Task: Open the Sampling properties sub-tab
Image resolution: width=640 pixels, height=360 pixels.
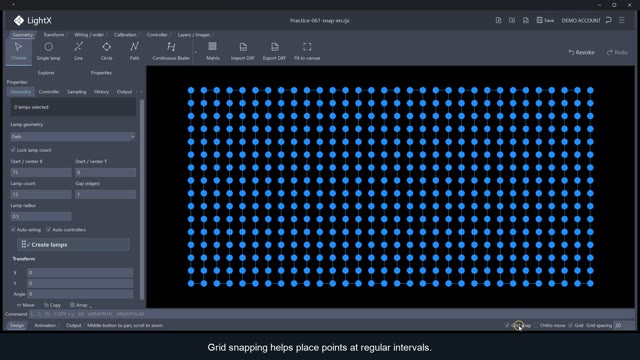Action: 77,92
